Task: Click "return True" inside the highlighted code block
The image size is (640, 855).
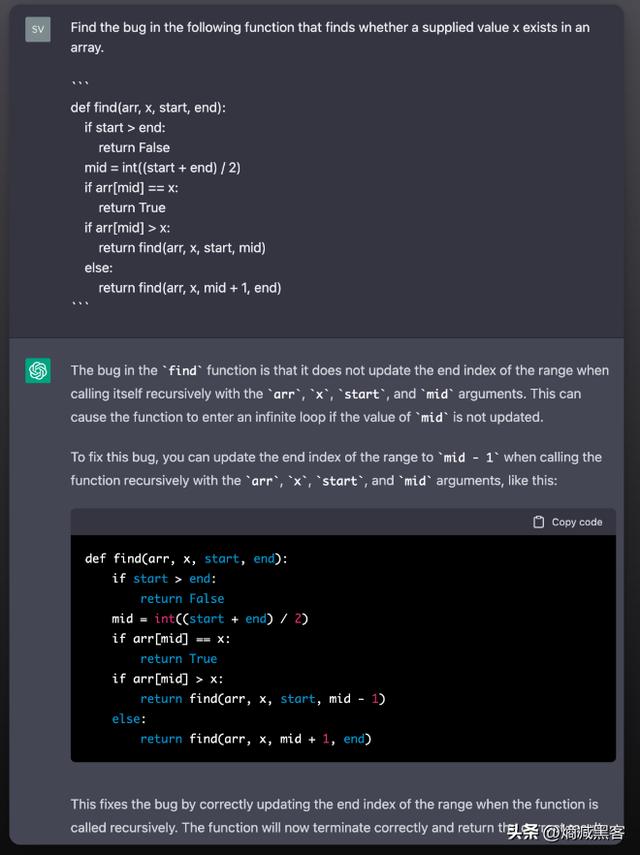Action: tap(178, 658)
